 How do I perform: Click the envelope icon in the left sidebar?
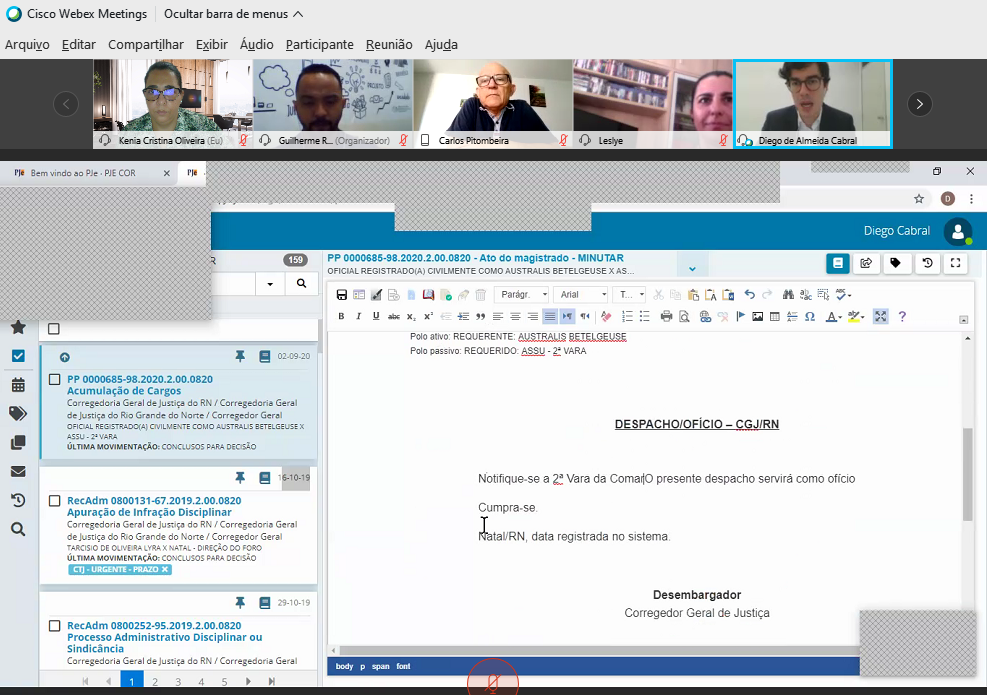[18, 472]
